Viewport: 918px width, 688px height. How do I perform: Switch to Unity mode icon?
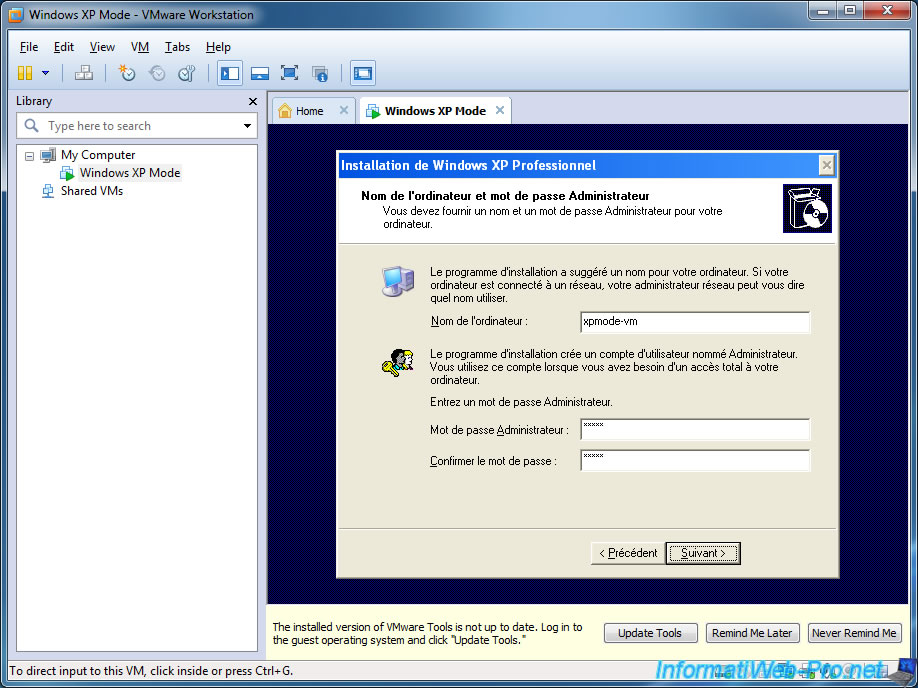320,73
